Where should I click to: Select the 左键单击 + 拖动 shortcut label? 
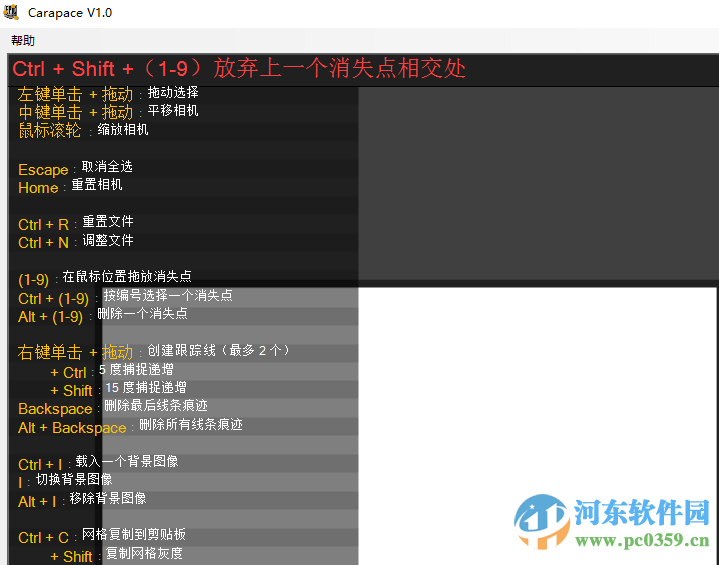75,94
